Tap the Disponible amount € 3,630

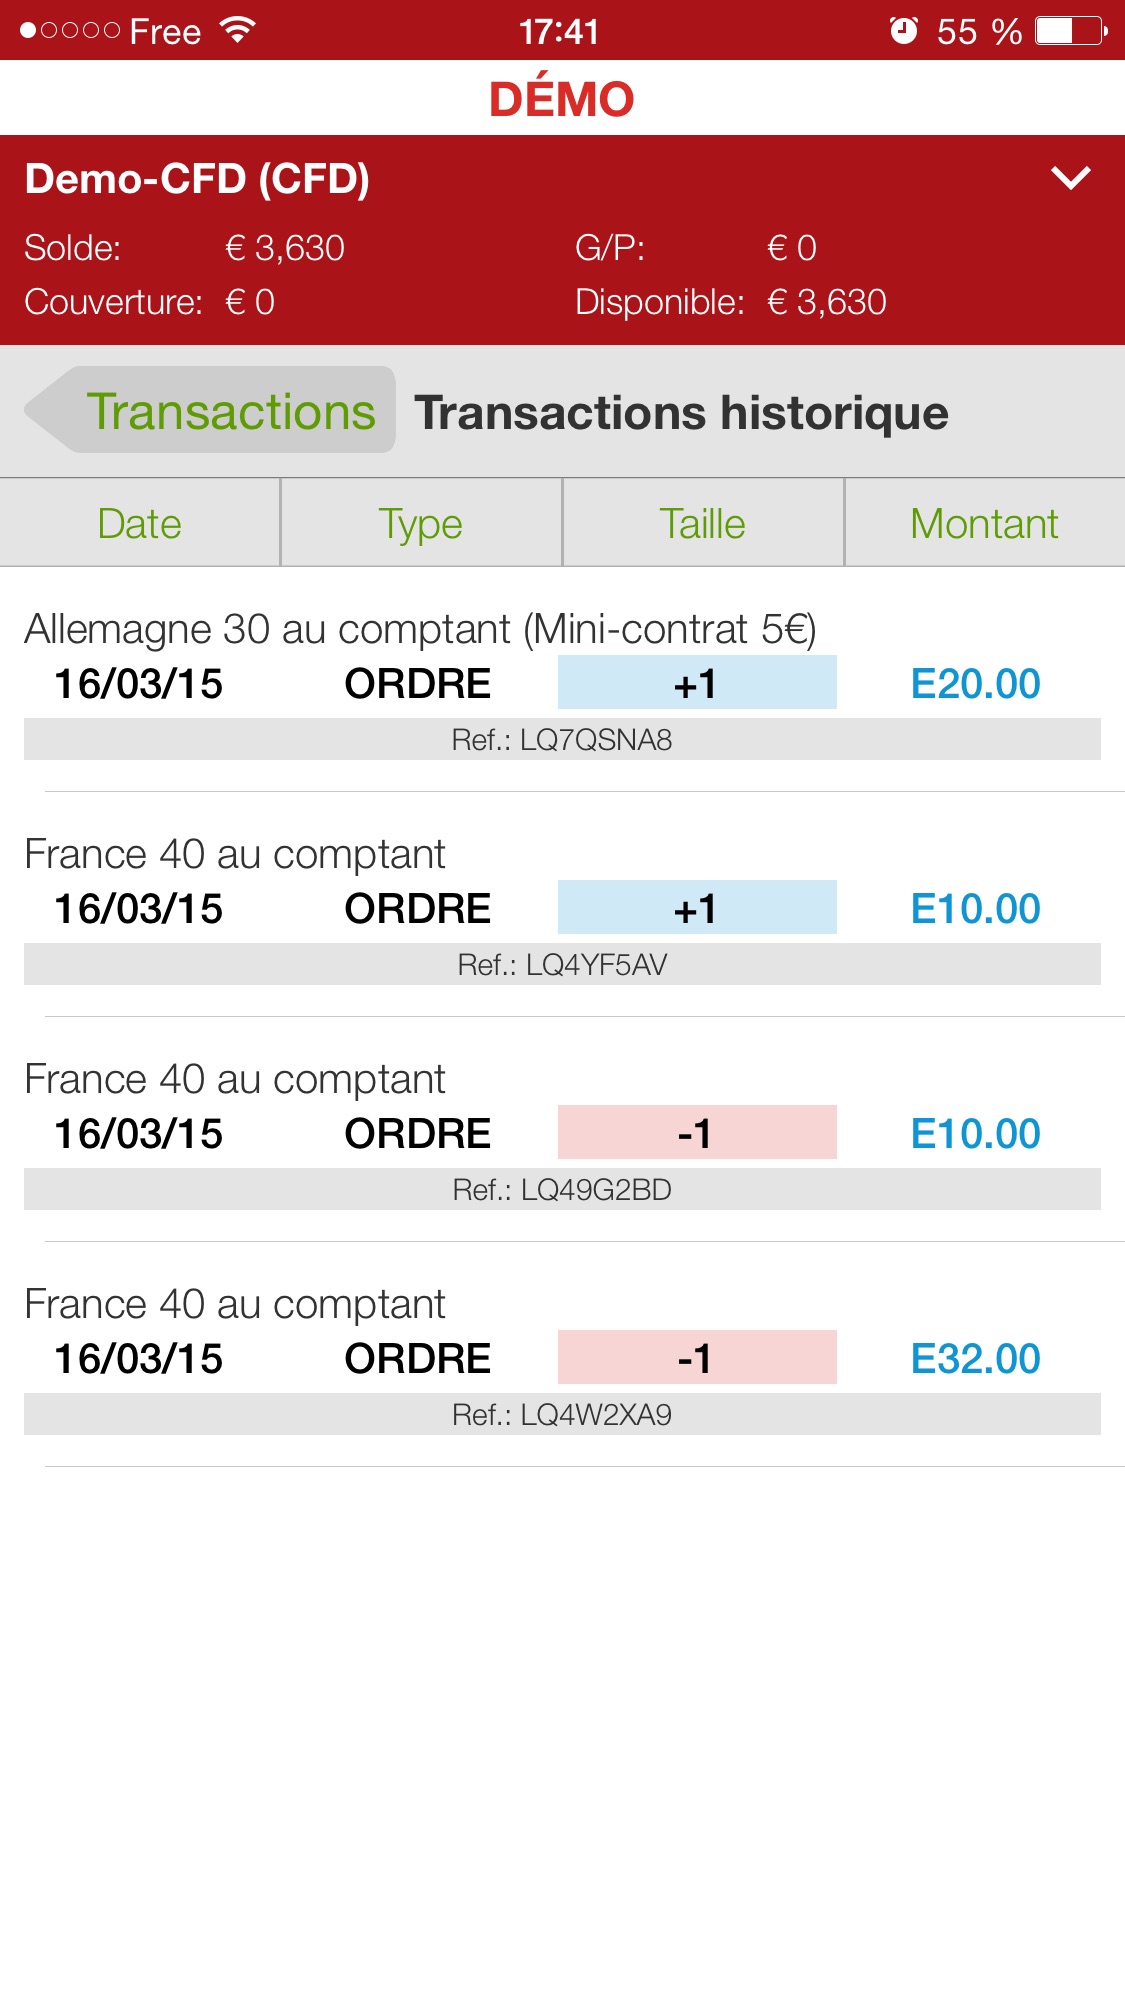click(826, 302)
